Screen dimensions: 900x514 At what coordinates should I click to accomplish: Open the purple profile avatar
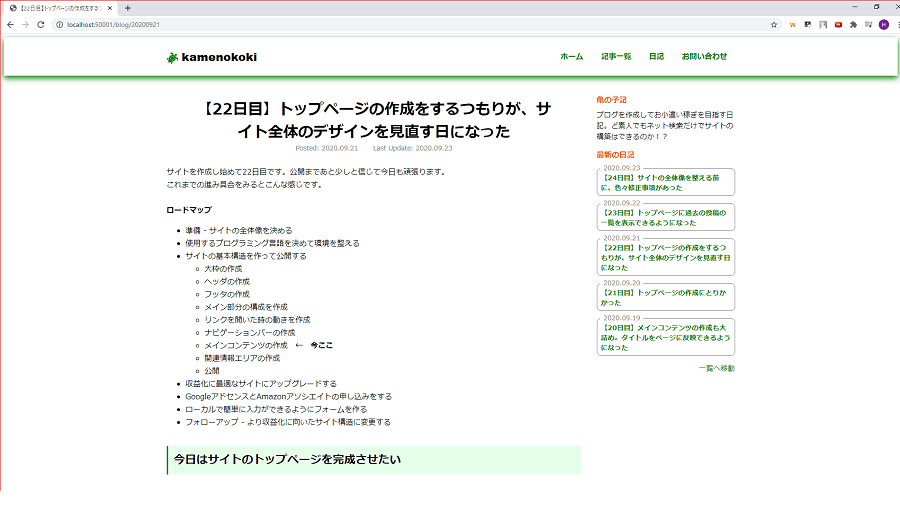coord(883,24)
